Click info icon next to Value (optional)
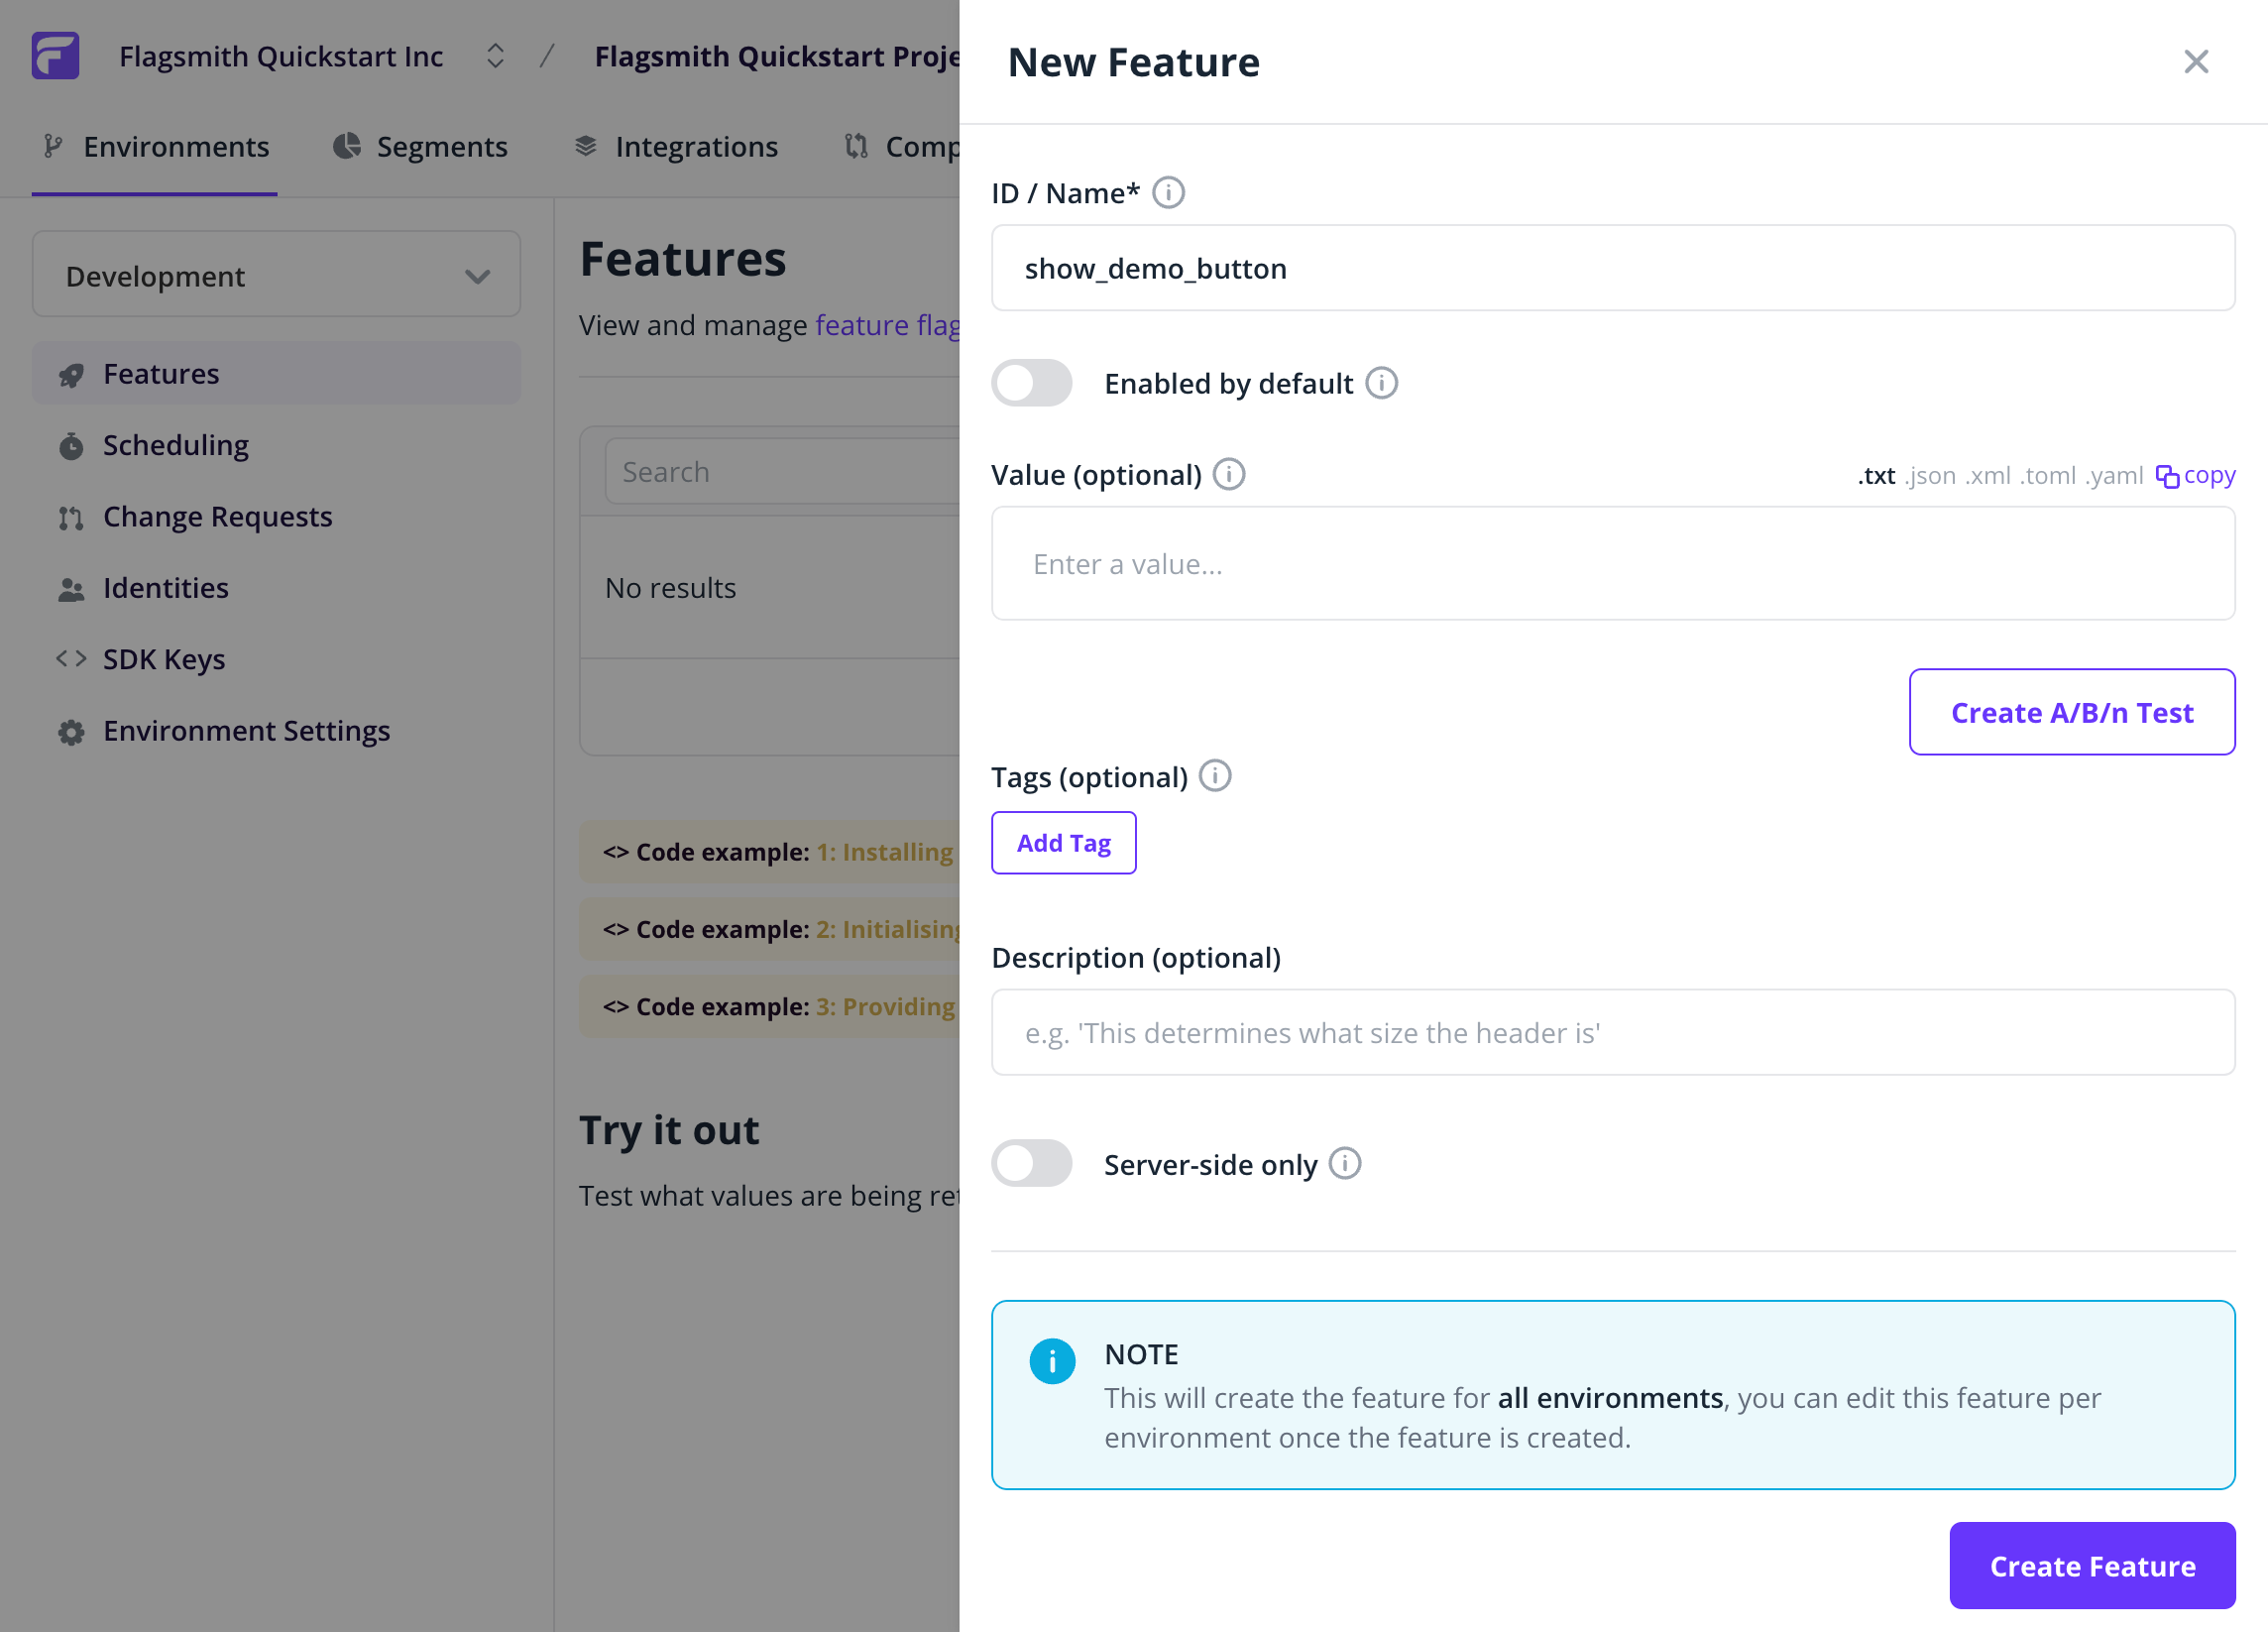 [x=1229, y=474]
